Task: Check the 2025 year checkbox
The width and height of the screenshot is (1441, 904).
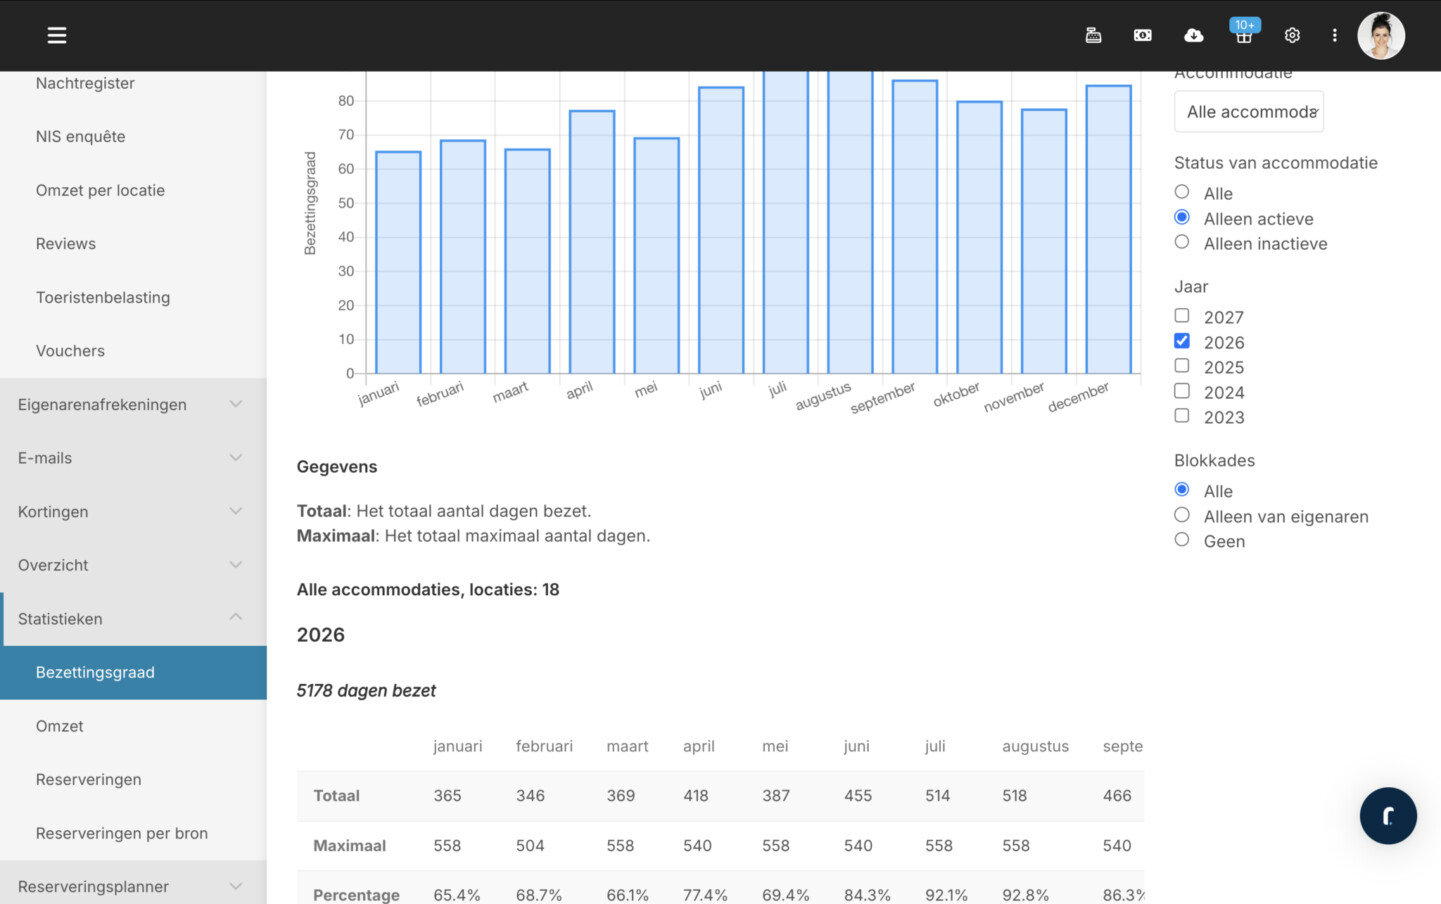Action: point(1182,366)
